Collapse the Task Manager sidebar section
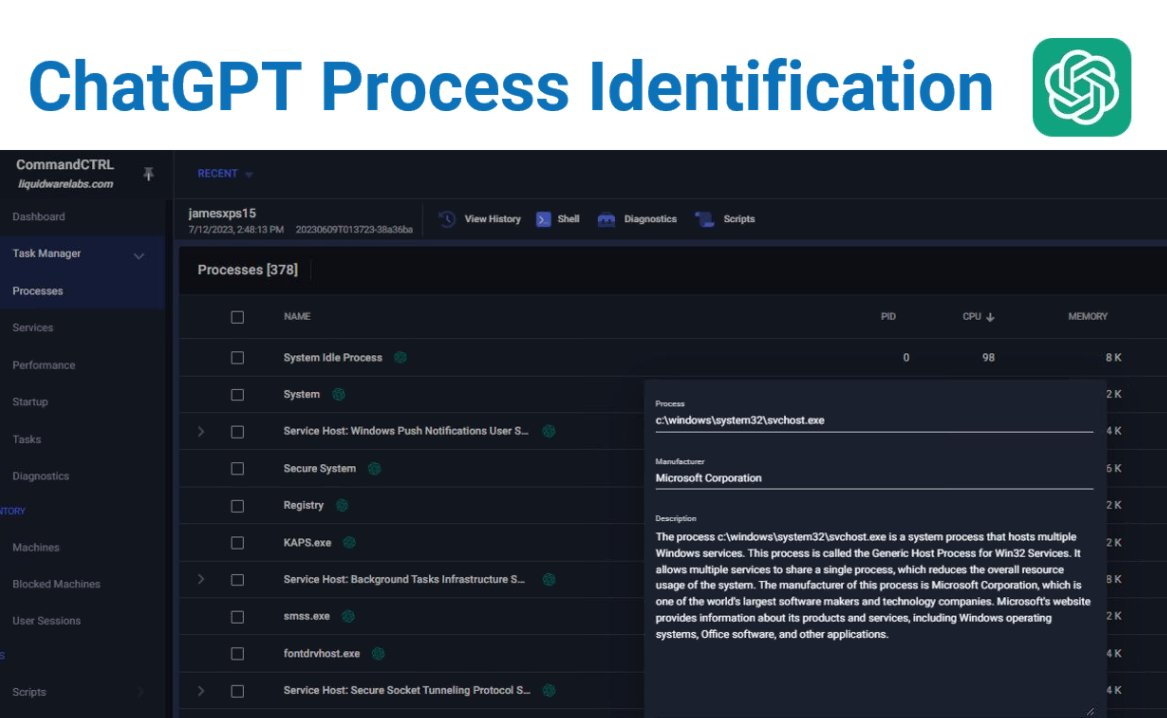Screen dimensions: 1167x718 pyautogui.click(x=138, y=255)
